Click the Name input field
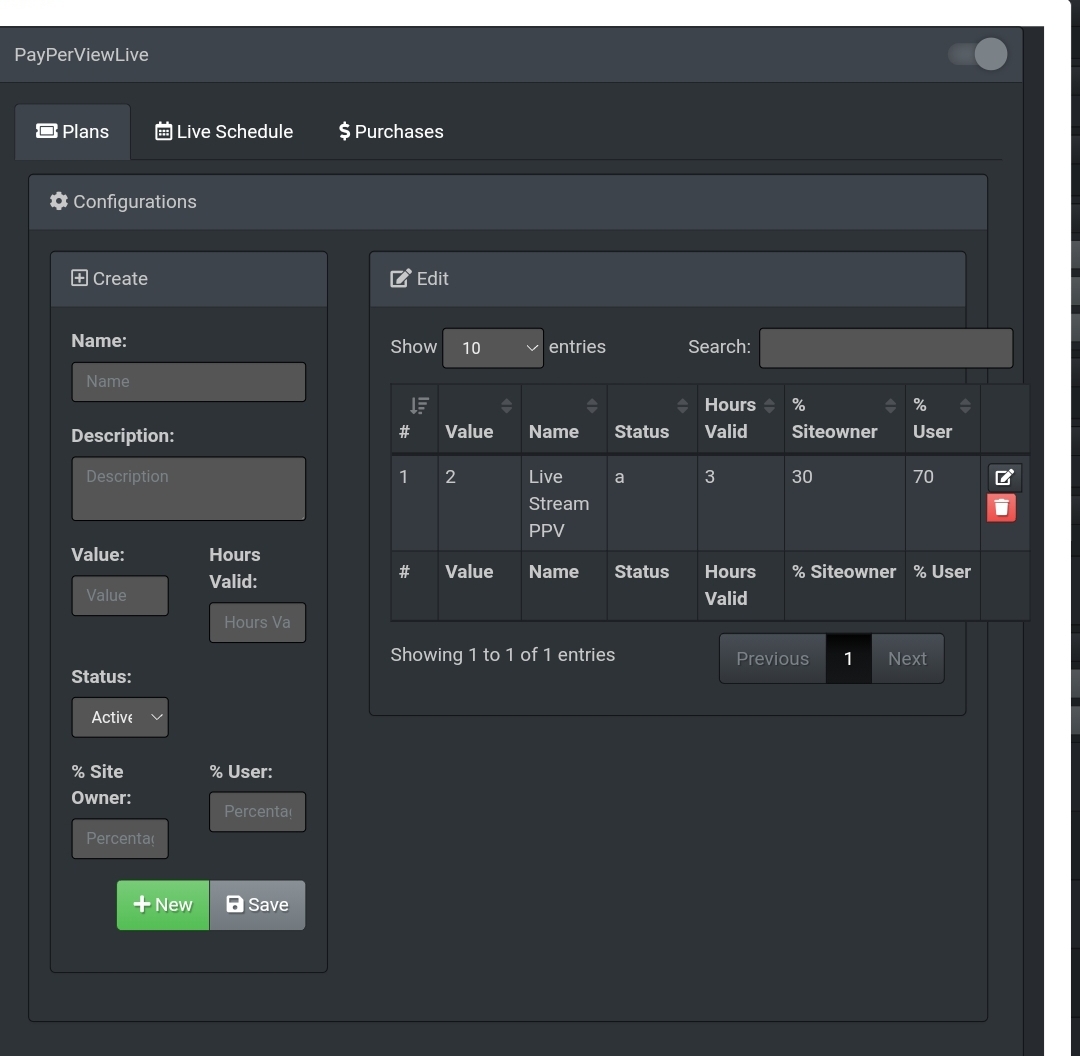Screen dimensions: 1080x1056 click(189, 382)
